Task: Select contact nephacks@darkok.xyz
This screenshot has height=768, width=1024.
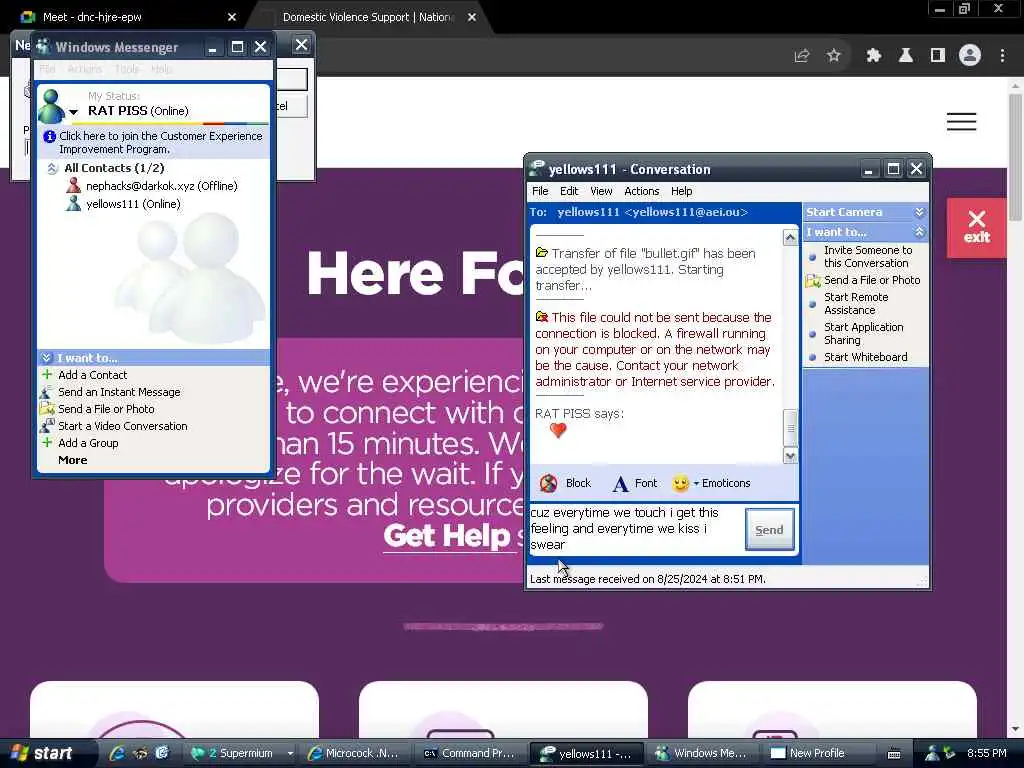Action: tap(161, 186)
